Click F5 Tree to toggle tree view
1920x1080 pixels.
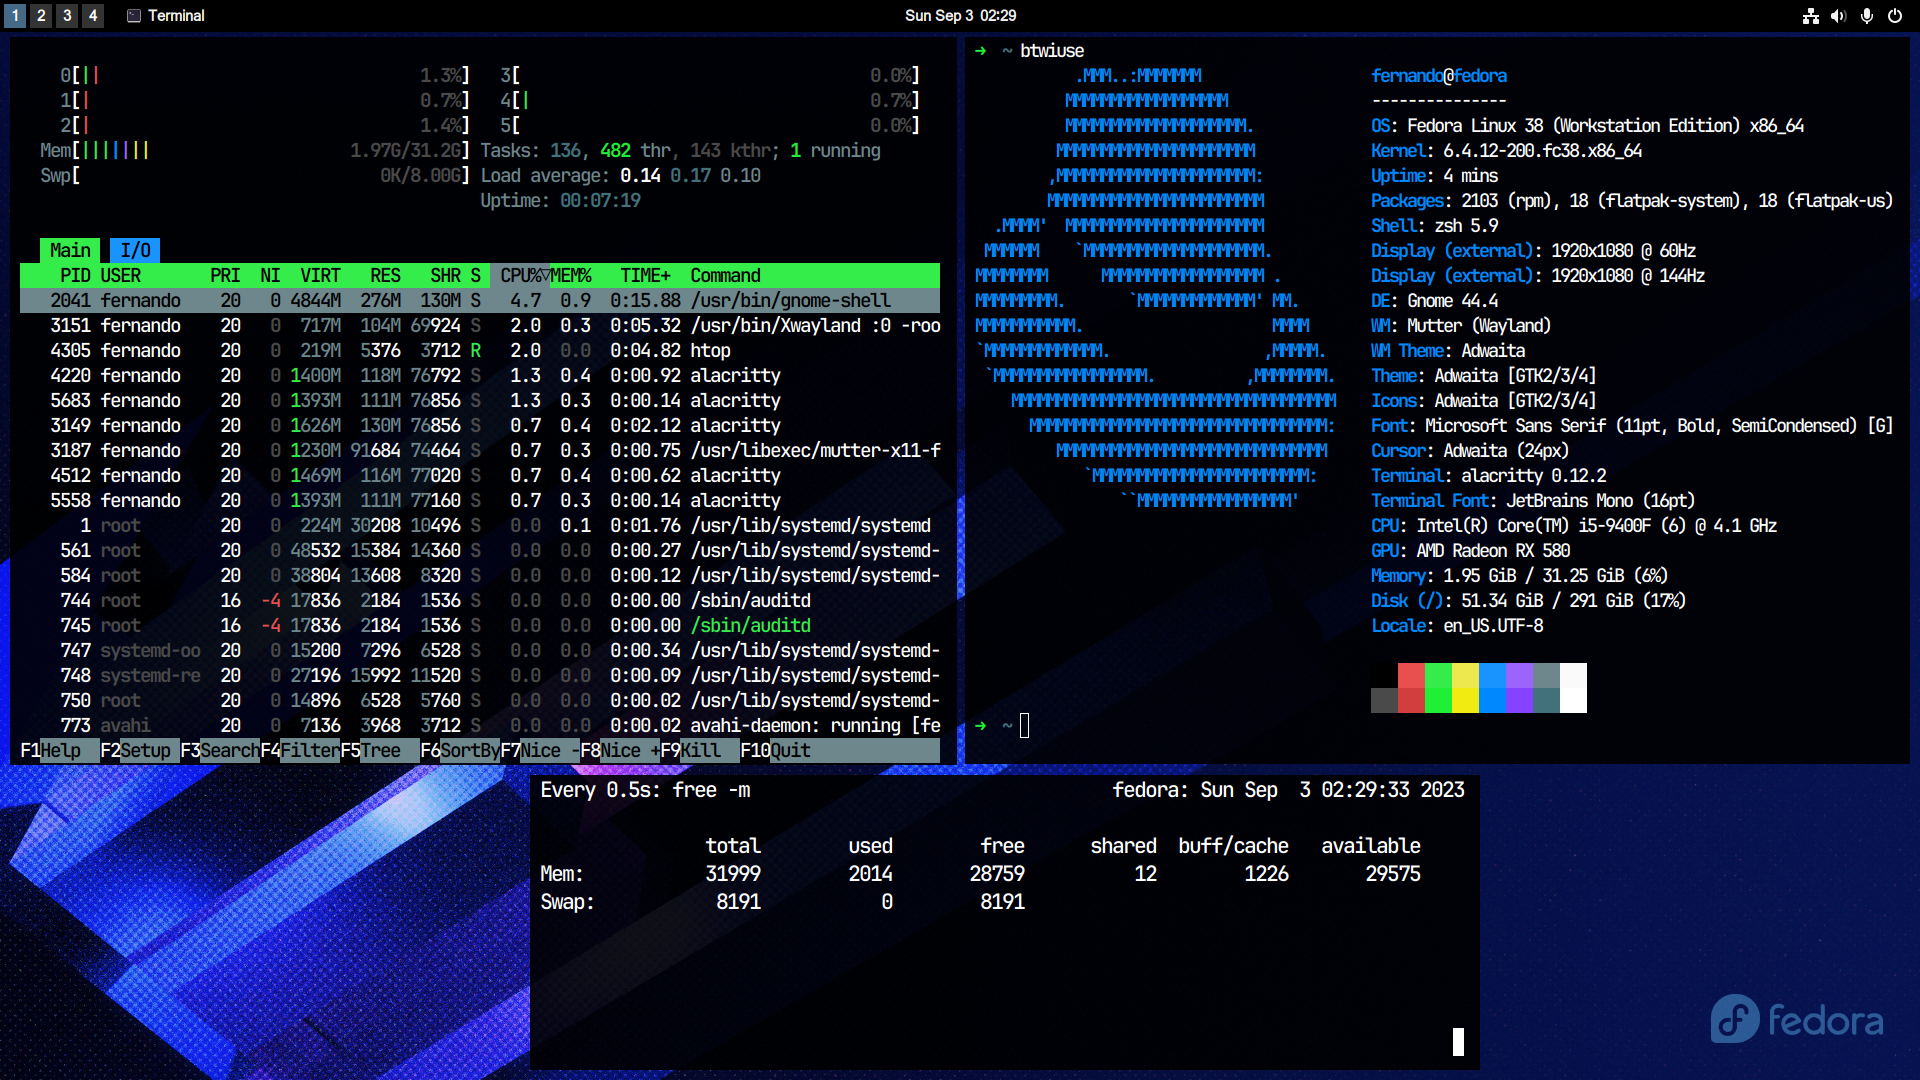380,750
